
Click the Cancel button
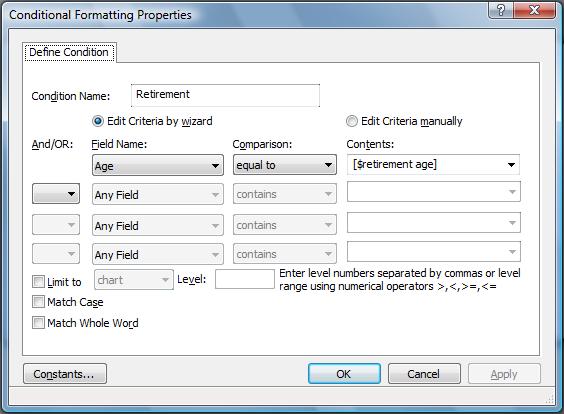424,374
